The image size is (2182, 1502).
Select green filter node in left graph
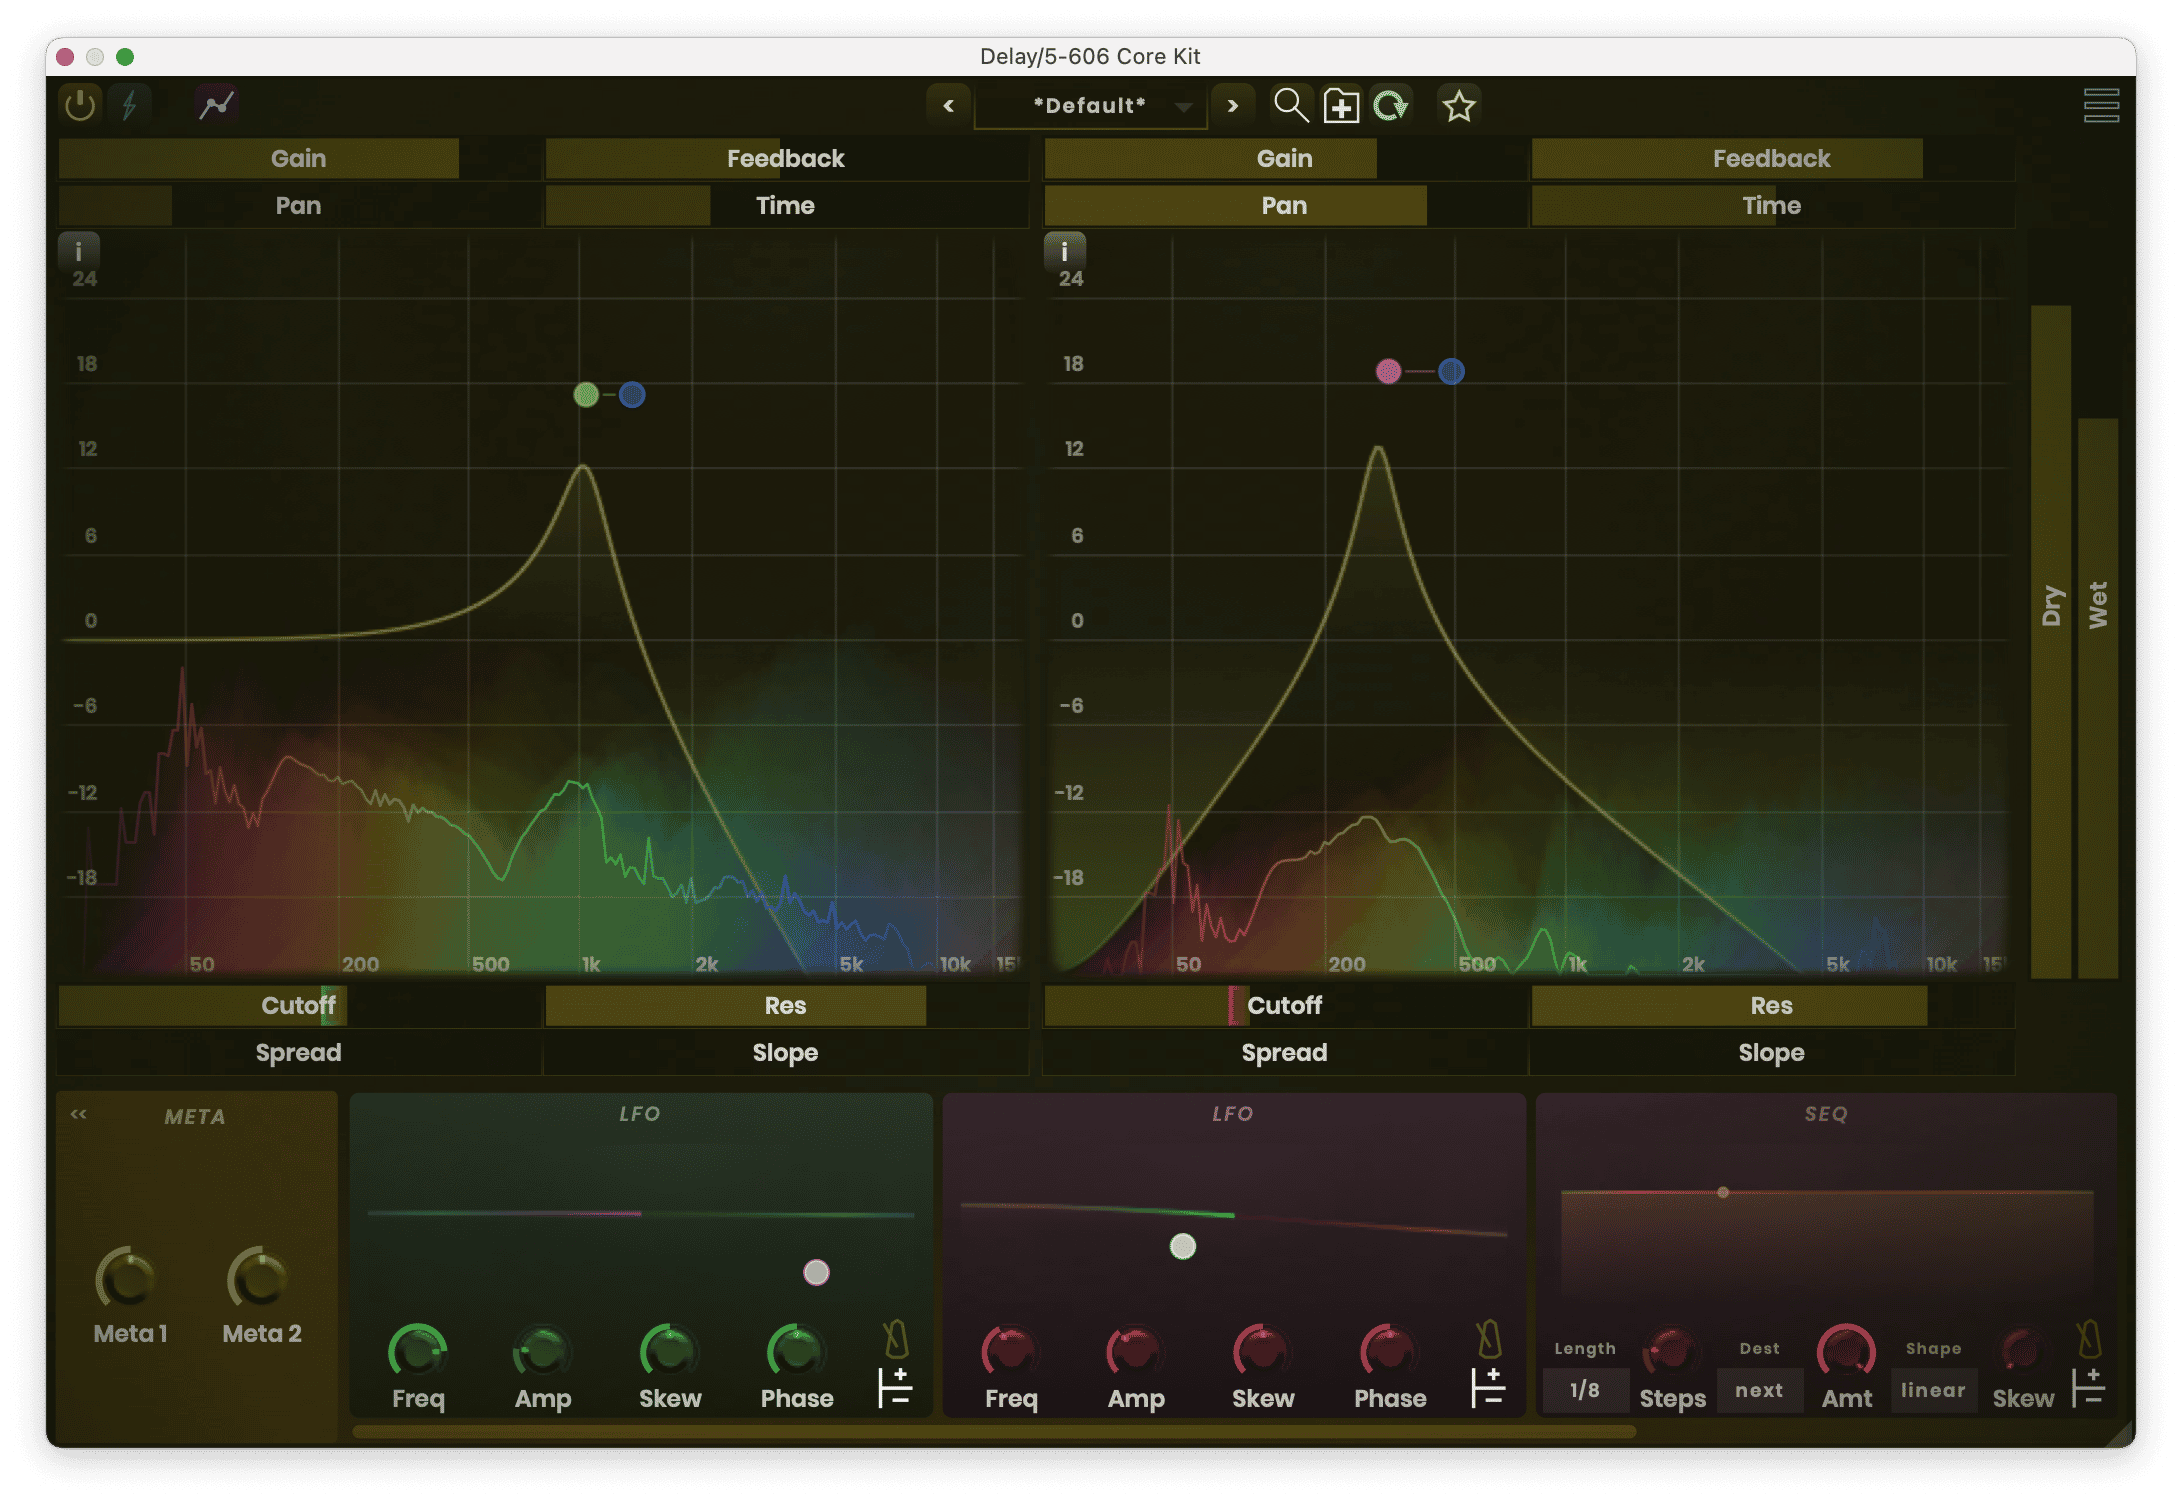click(x=586, y=395)
